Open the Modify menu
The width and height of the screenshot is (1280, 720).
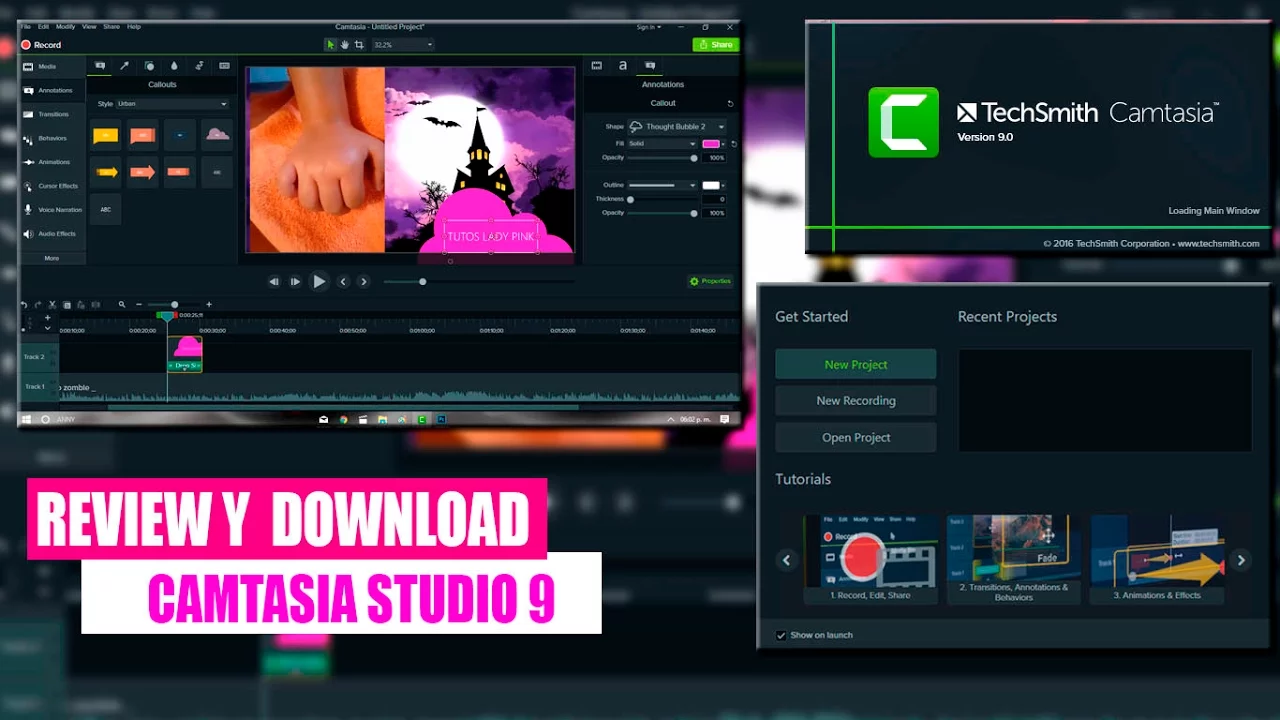(x=65, y=27)
